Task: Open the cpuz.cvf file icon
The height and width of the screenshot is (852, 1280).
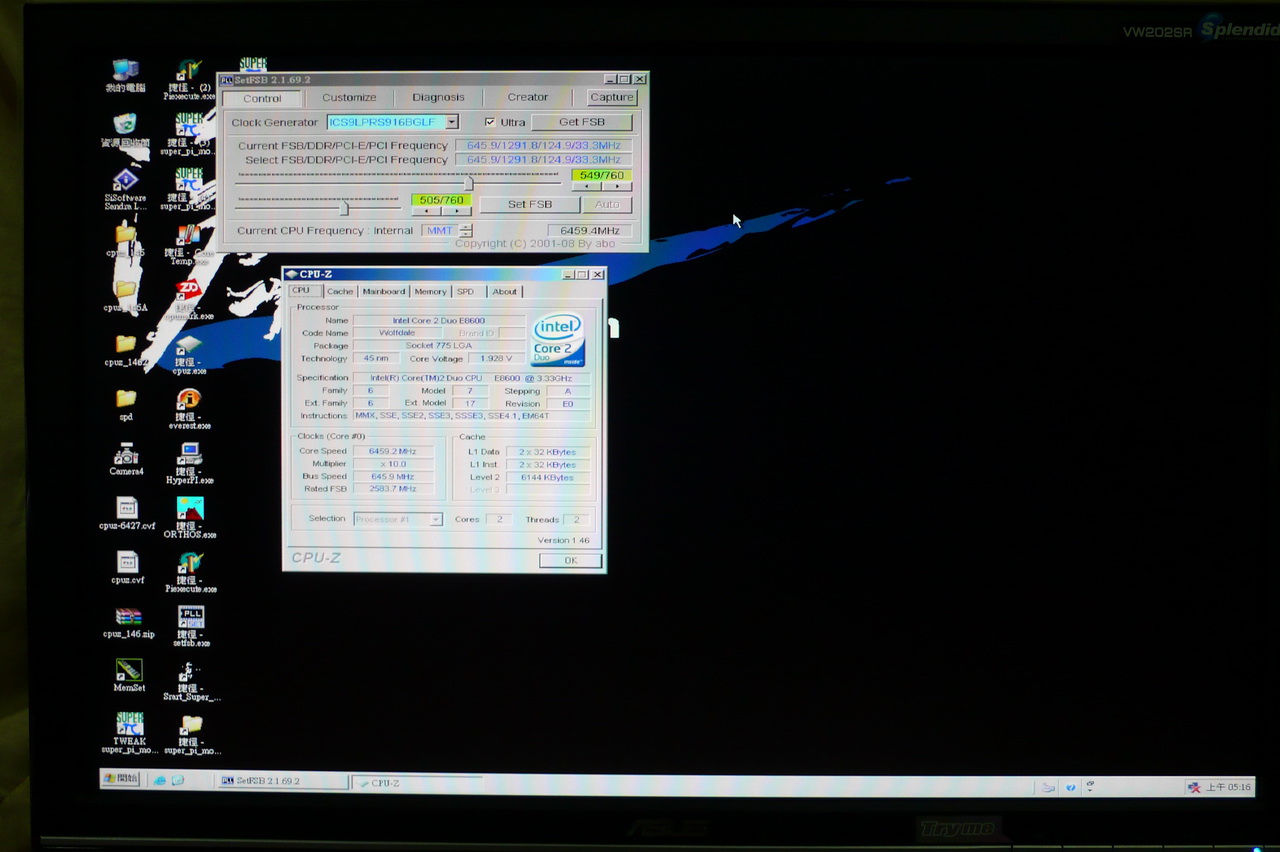Action: click(127, 568)
